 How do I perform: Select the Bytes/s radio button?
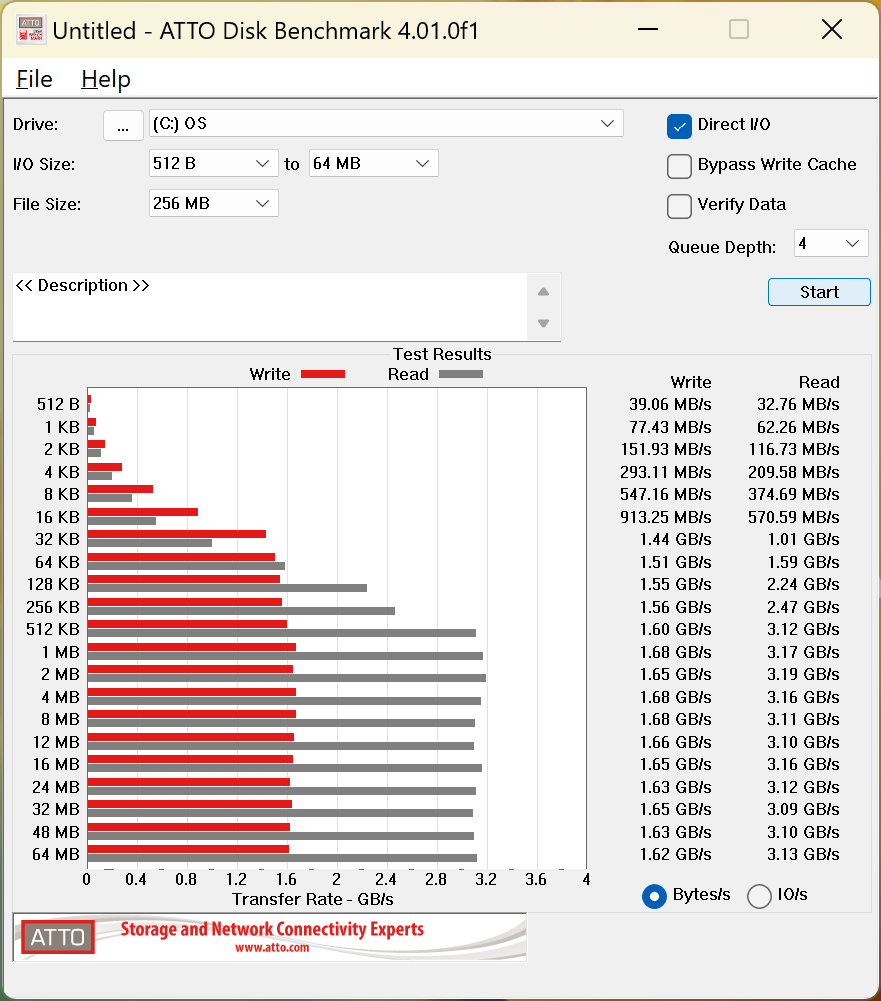point(654,896)
